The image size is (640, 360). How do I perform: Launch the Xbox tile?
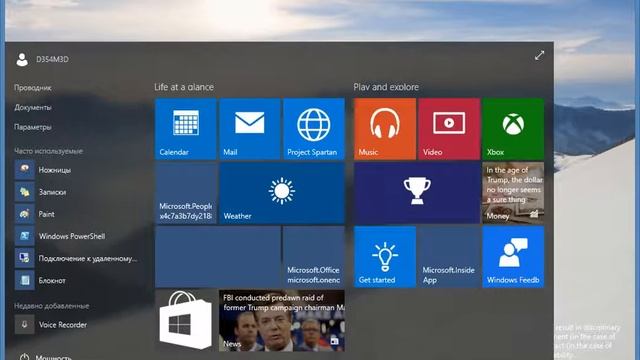[513, 129]
